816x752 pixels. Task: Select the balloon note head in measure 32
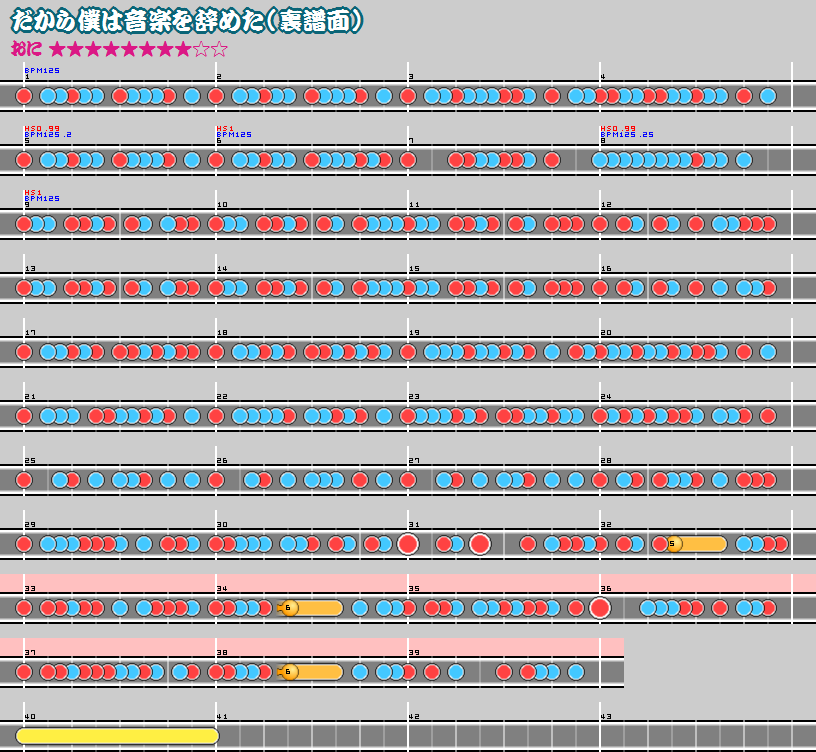click(x=673, y=544)
